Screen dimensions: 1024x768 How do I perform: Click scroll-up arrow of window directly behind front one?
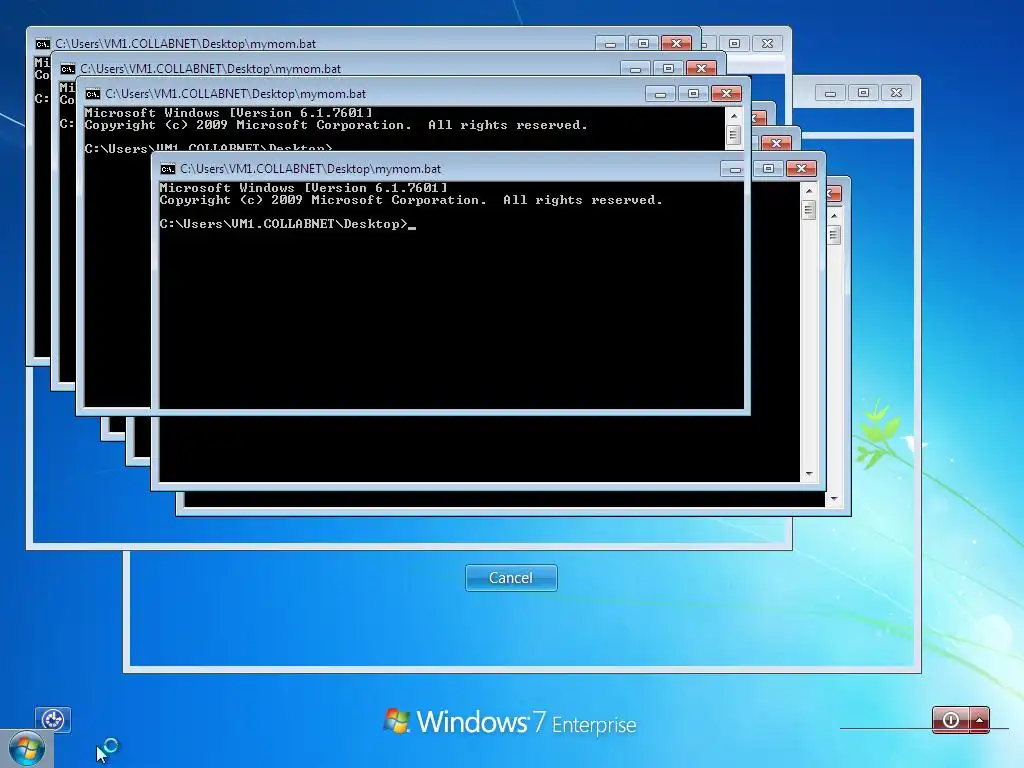(734, 116)
